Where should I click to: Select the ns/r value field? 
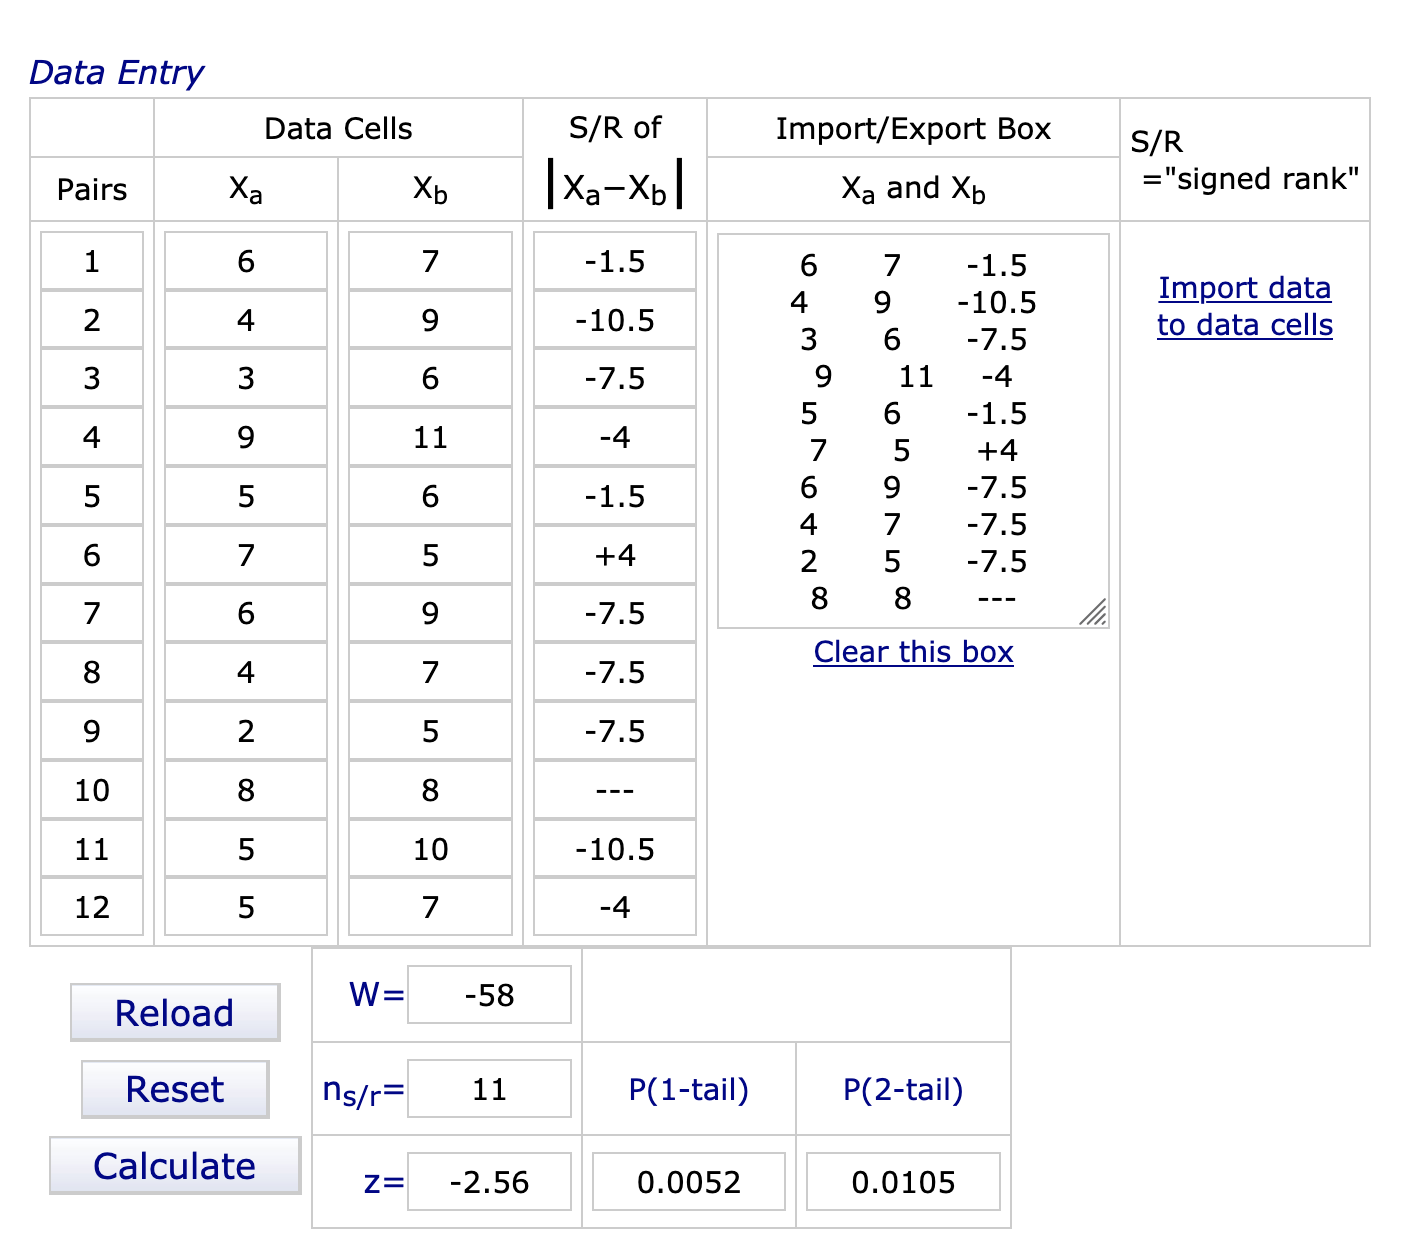(489, 1089)
